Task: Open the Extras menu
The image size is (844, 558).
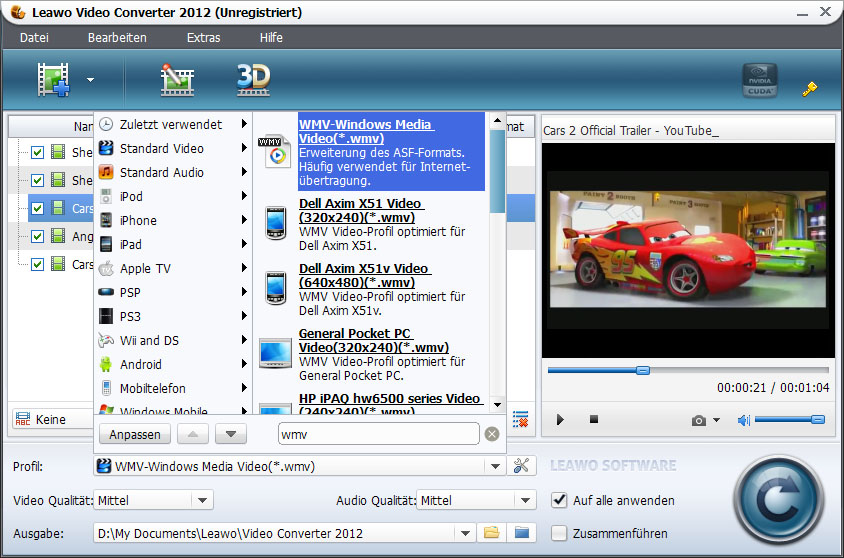Action: click(203, 38)
